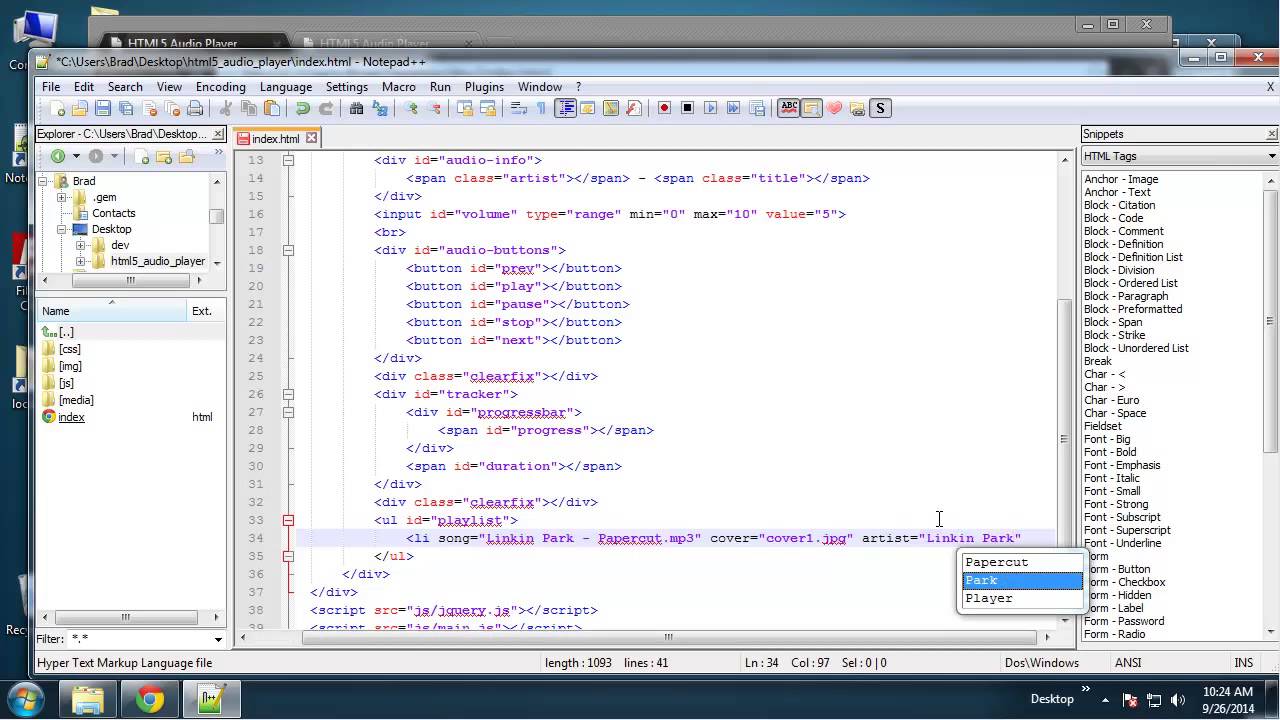Click the Redo toolbar arrow
Viewport: 1280px width, 720px height.
325,108
